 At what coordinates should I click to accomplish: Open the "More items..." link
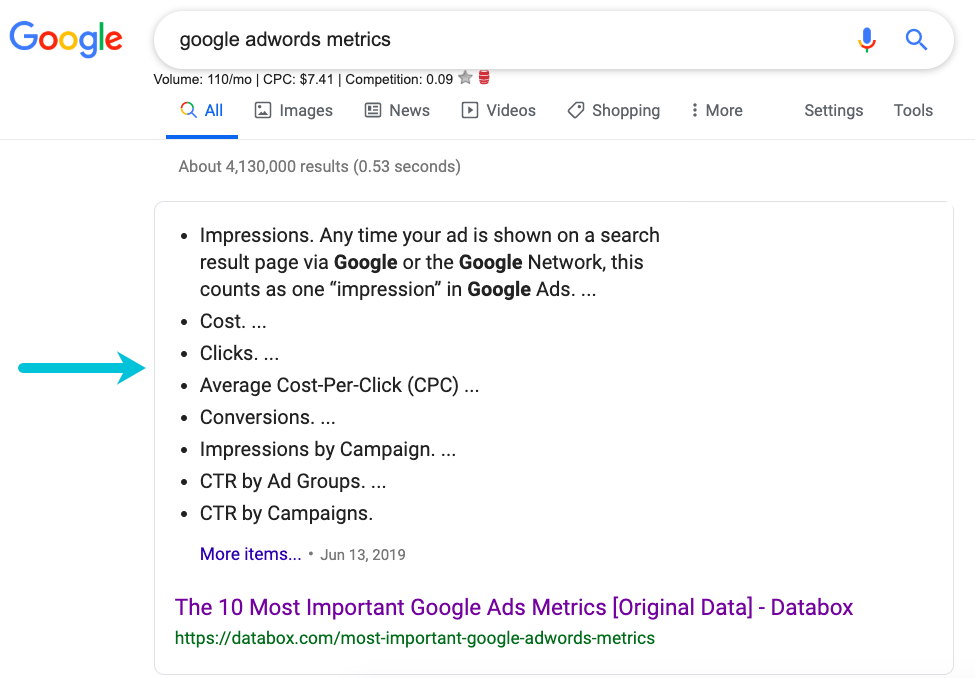pyautogui.click(x=250, y=554)
